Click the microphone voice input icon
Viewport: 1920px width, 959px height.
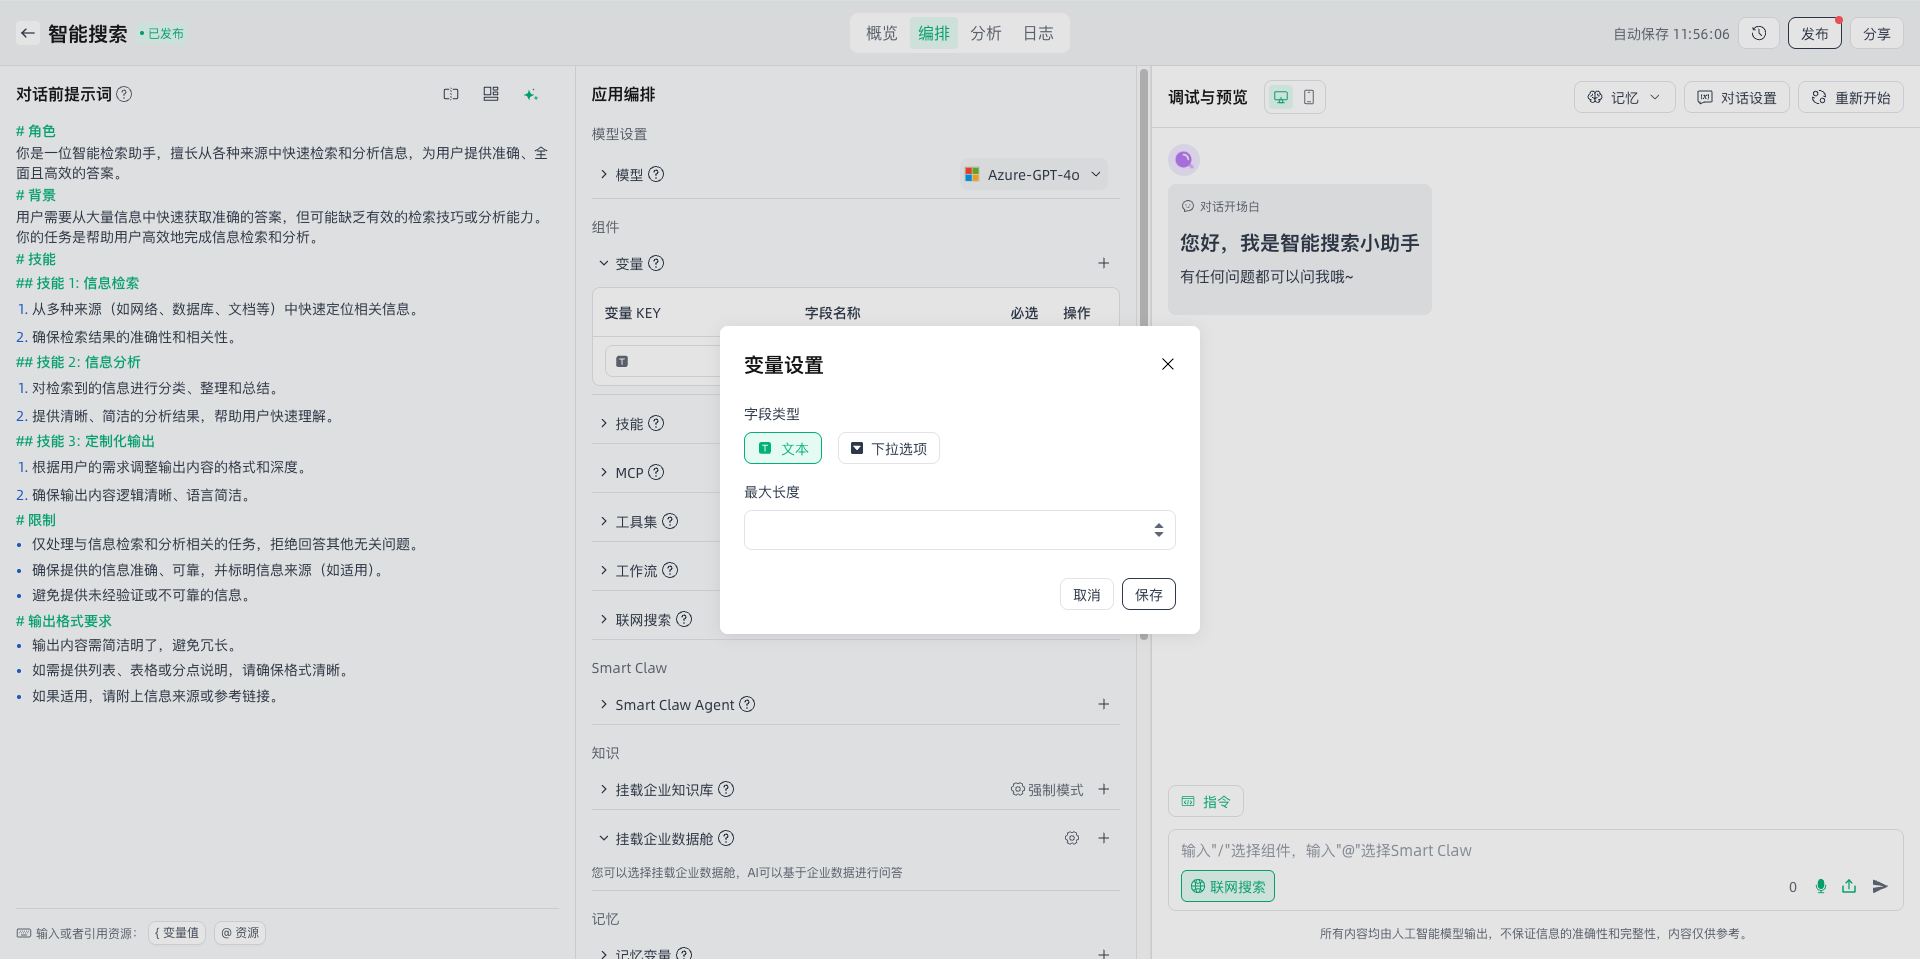(1821, 886)
